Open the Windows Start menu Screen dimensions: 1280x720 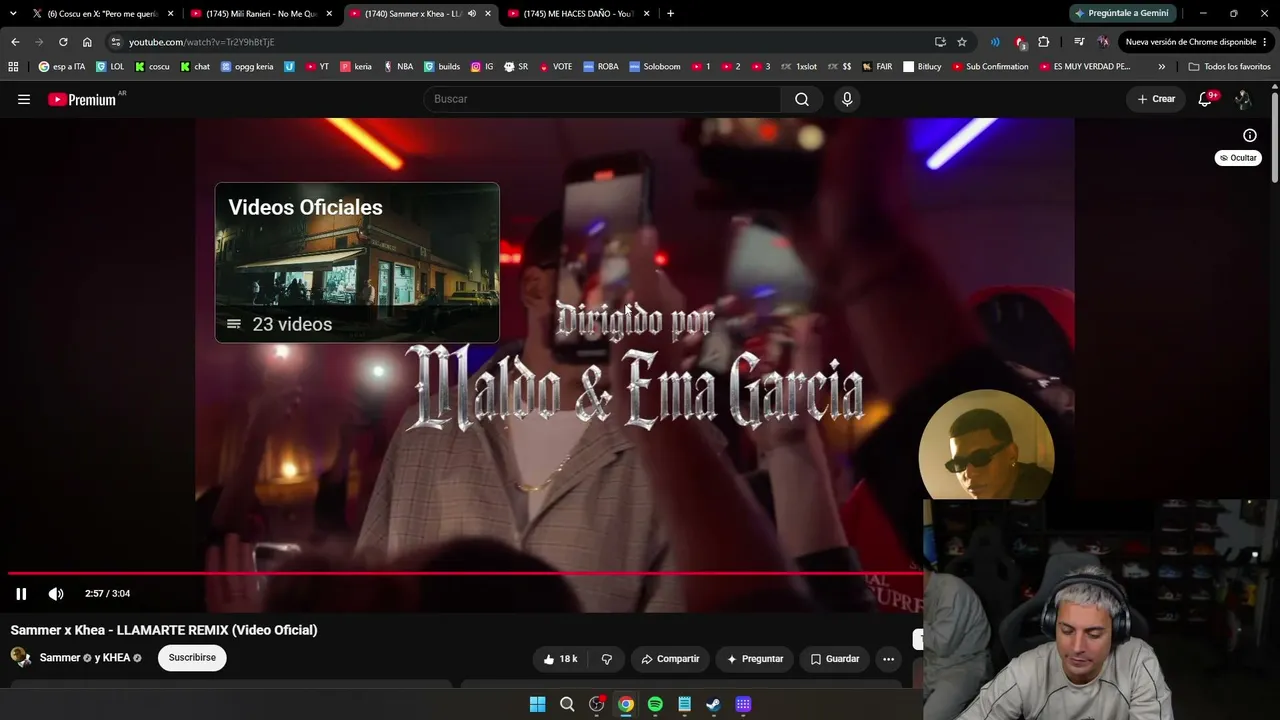click(x=538, y=704)
